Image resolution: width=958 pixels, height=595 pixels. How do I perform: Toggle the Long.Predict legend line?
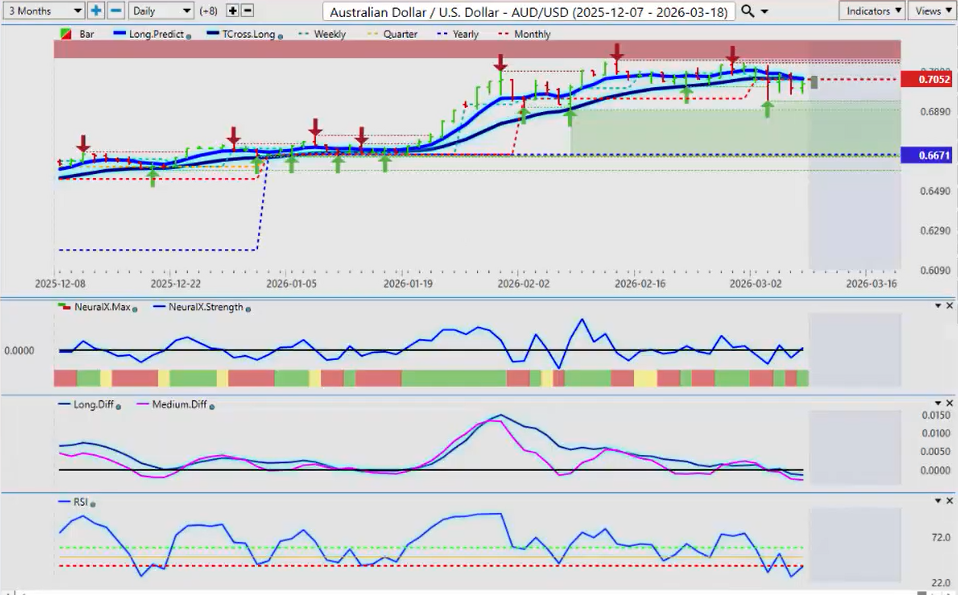(x=150, y=34)
